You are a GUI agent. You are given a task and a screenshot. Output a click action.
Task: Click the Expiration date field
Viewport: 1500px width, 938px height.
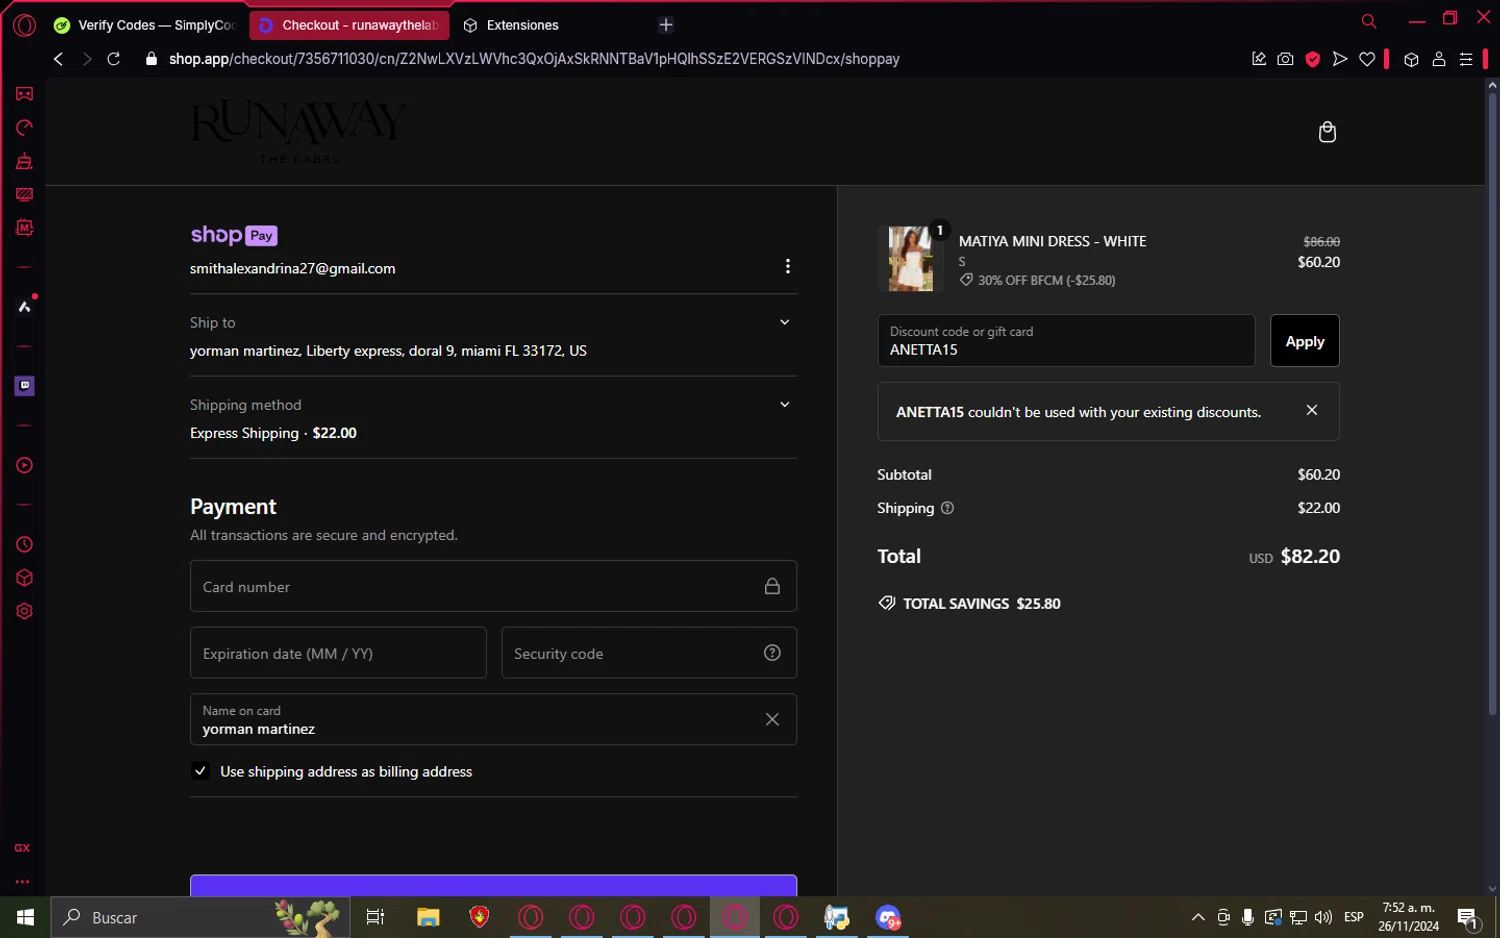pos(338,653)
